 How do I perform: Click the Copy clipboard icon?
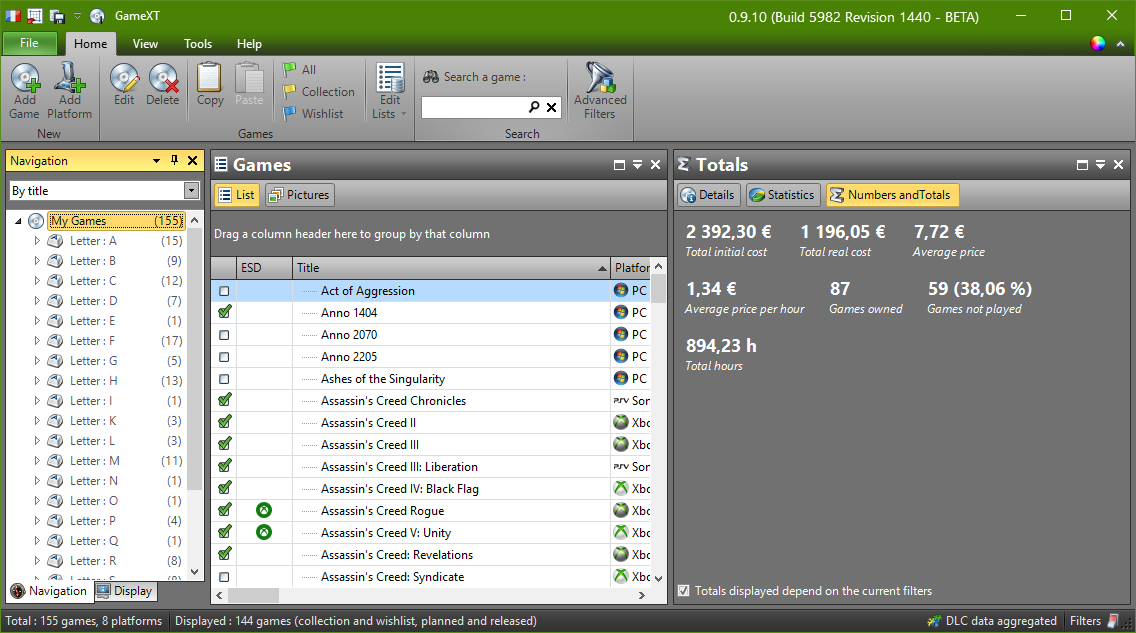pos(210,78)
